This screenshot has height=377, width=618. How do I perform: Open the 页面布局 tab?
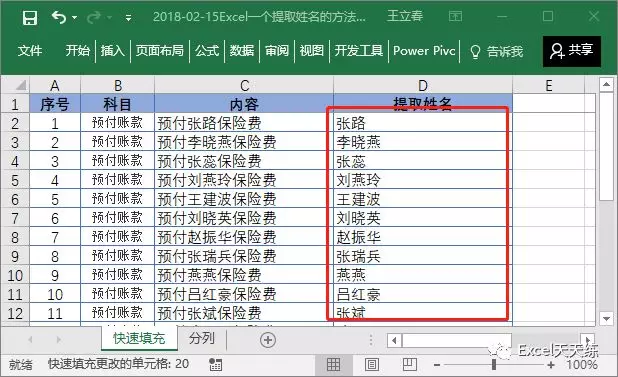[160, 51]
